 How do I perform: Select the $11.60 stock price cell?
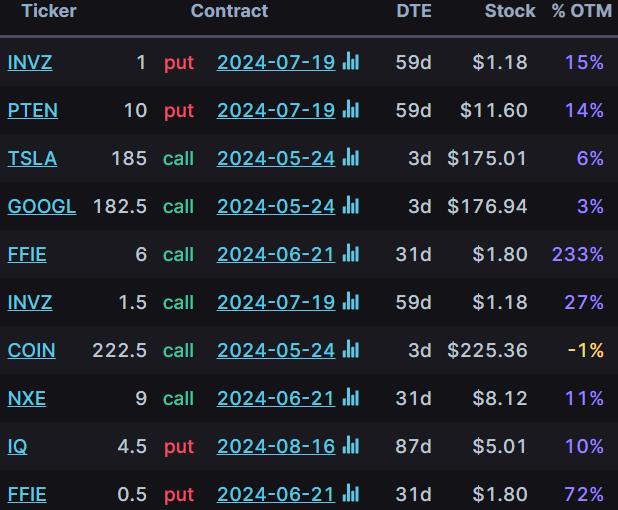click(x=493, y=110)
